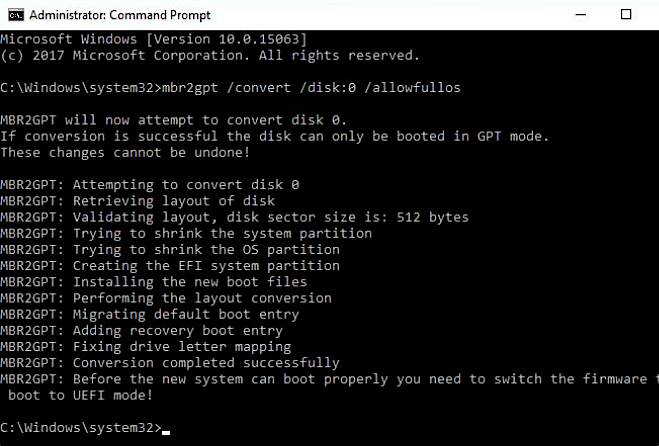The width and height of the screenshot is (659, 446).
Task: Click the Microsoft Windows version line
Action: [153, 39]
